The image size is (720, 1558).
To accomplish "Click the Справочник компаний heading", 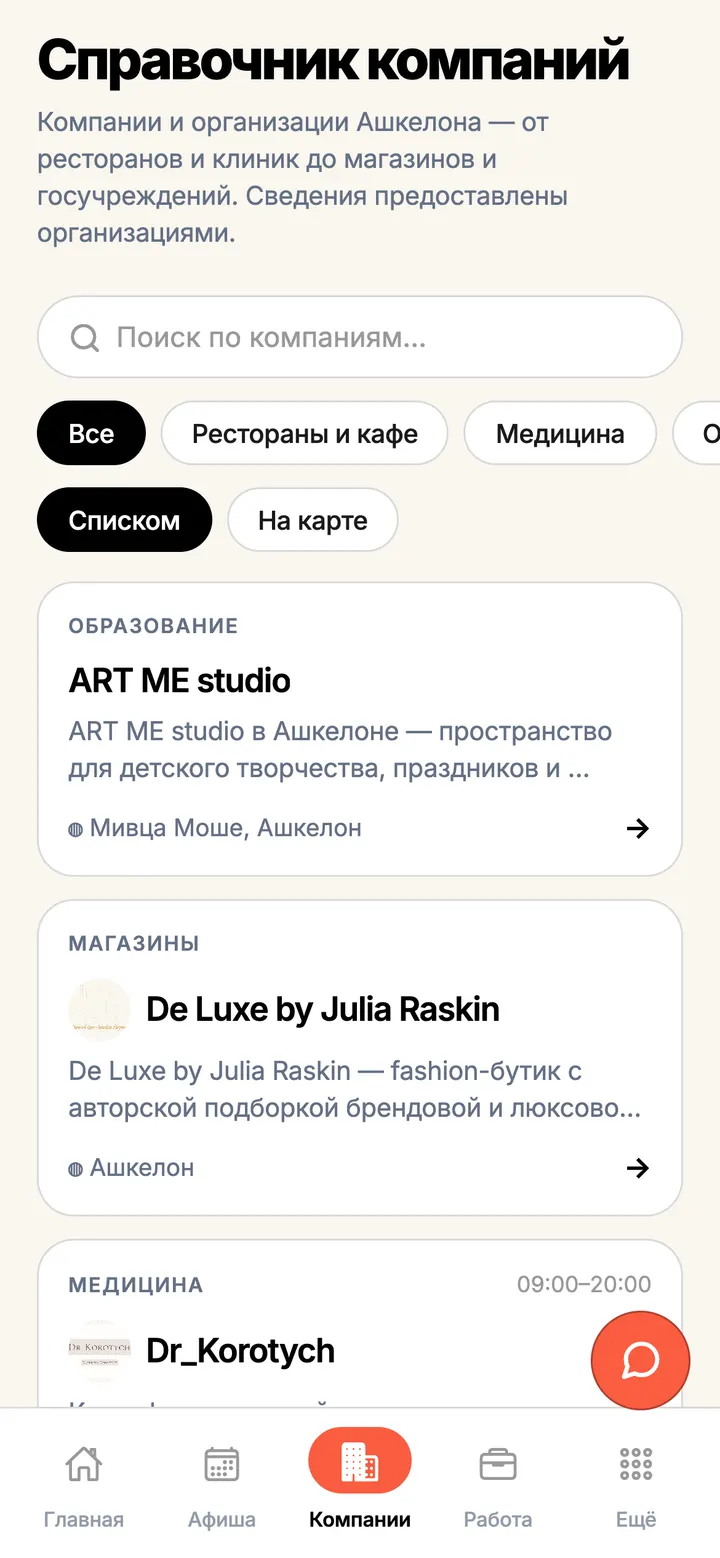I will pyautogui.click(x=334, y=60).
